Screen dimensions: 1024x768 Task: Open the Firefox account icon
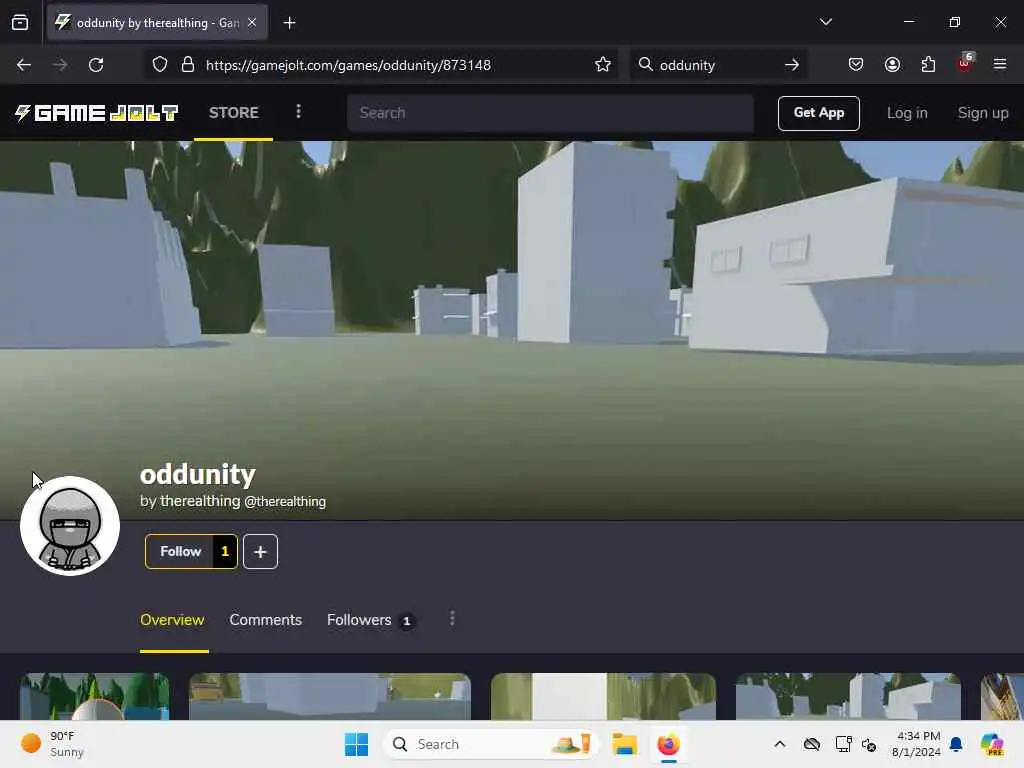pos(892,64)
